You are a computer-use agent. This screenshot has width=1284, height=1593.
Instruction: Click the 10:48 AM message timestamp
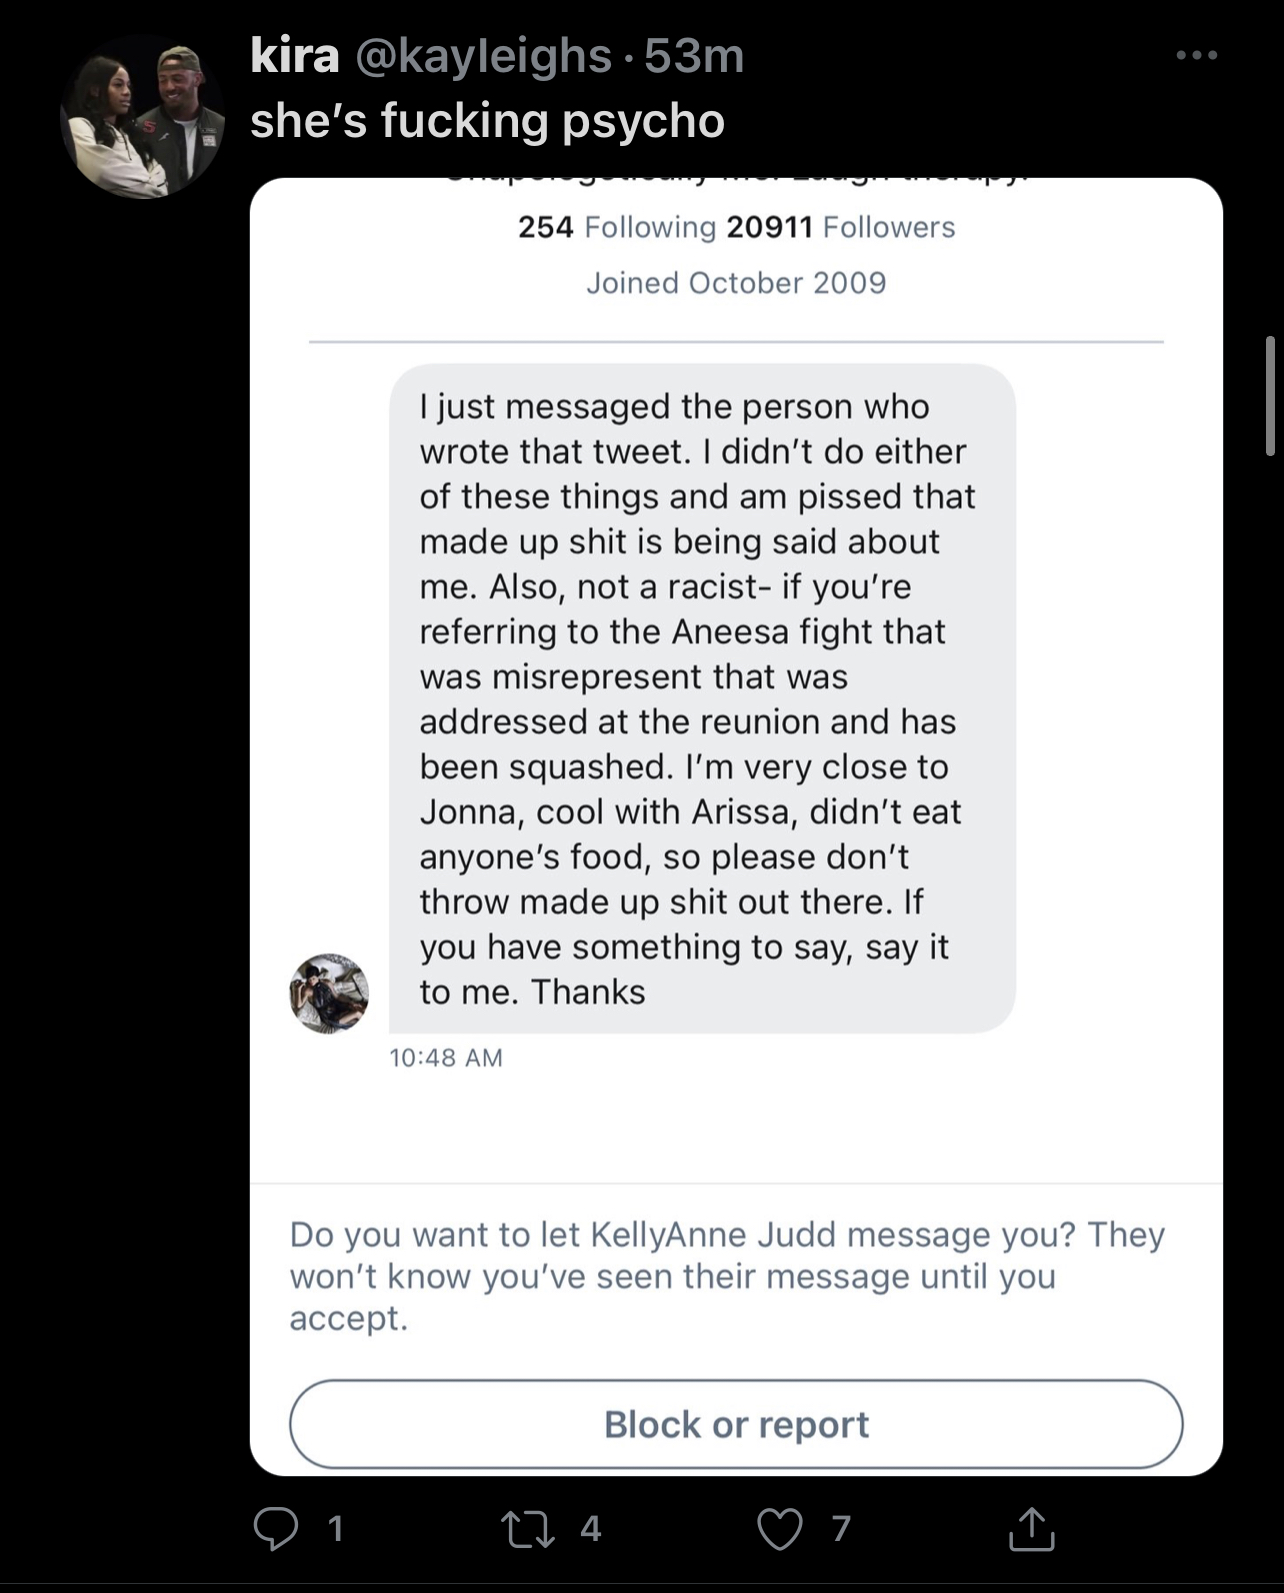click(446, 1057)
